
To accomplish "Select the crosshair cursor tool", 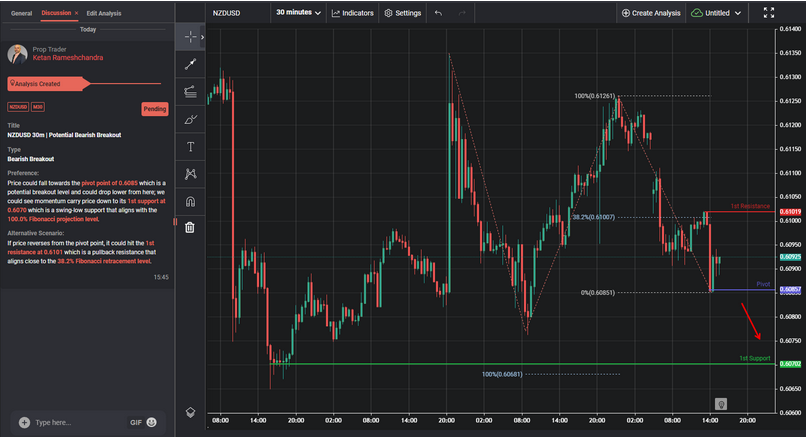I will pos(190,37).
